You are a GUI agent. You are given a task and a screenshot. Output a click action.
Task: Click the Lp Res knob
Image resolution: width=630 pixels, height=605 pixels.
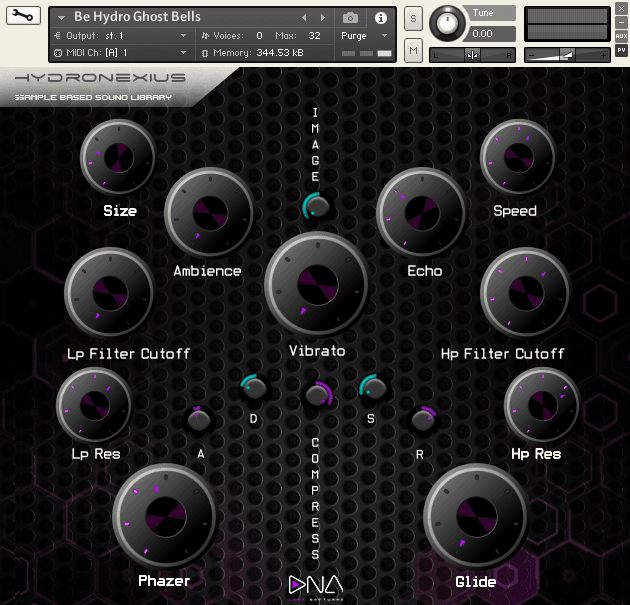(94, 405)
